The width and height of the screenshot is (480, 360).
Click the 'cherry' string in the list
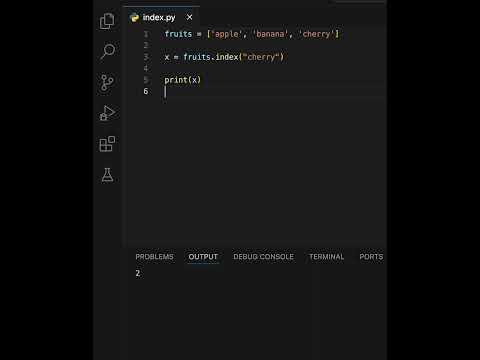point(316,34)
